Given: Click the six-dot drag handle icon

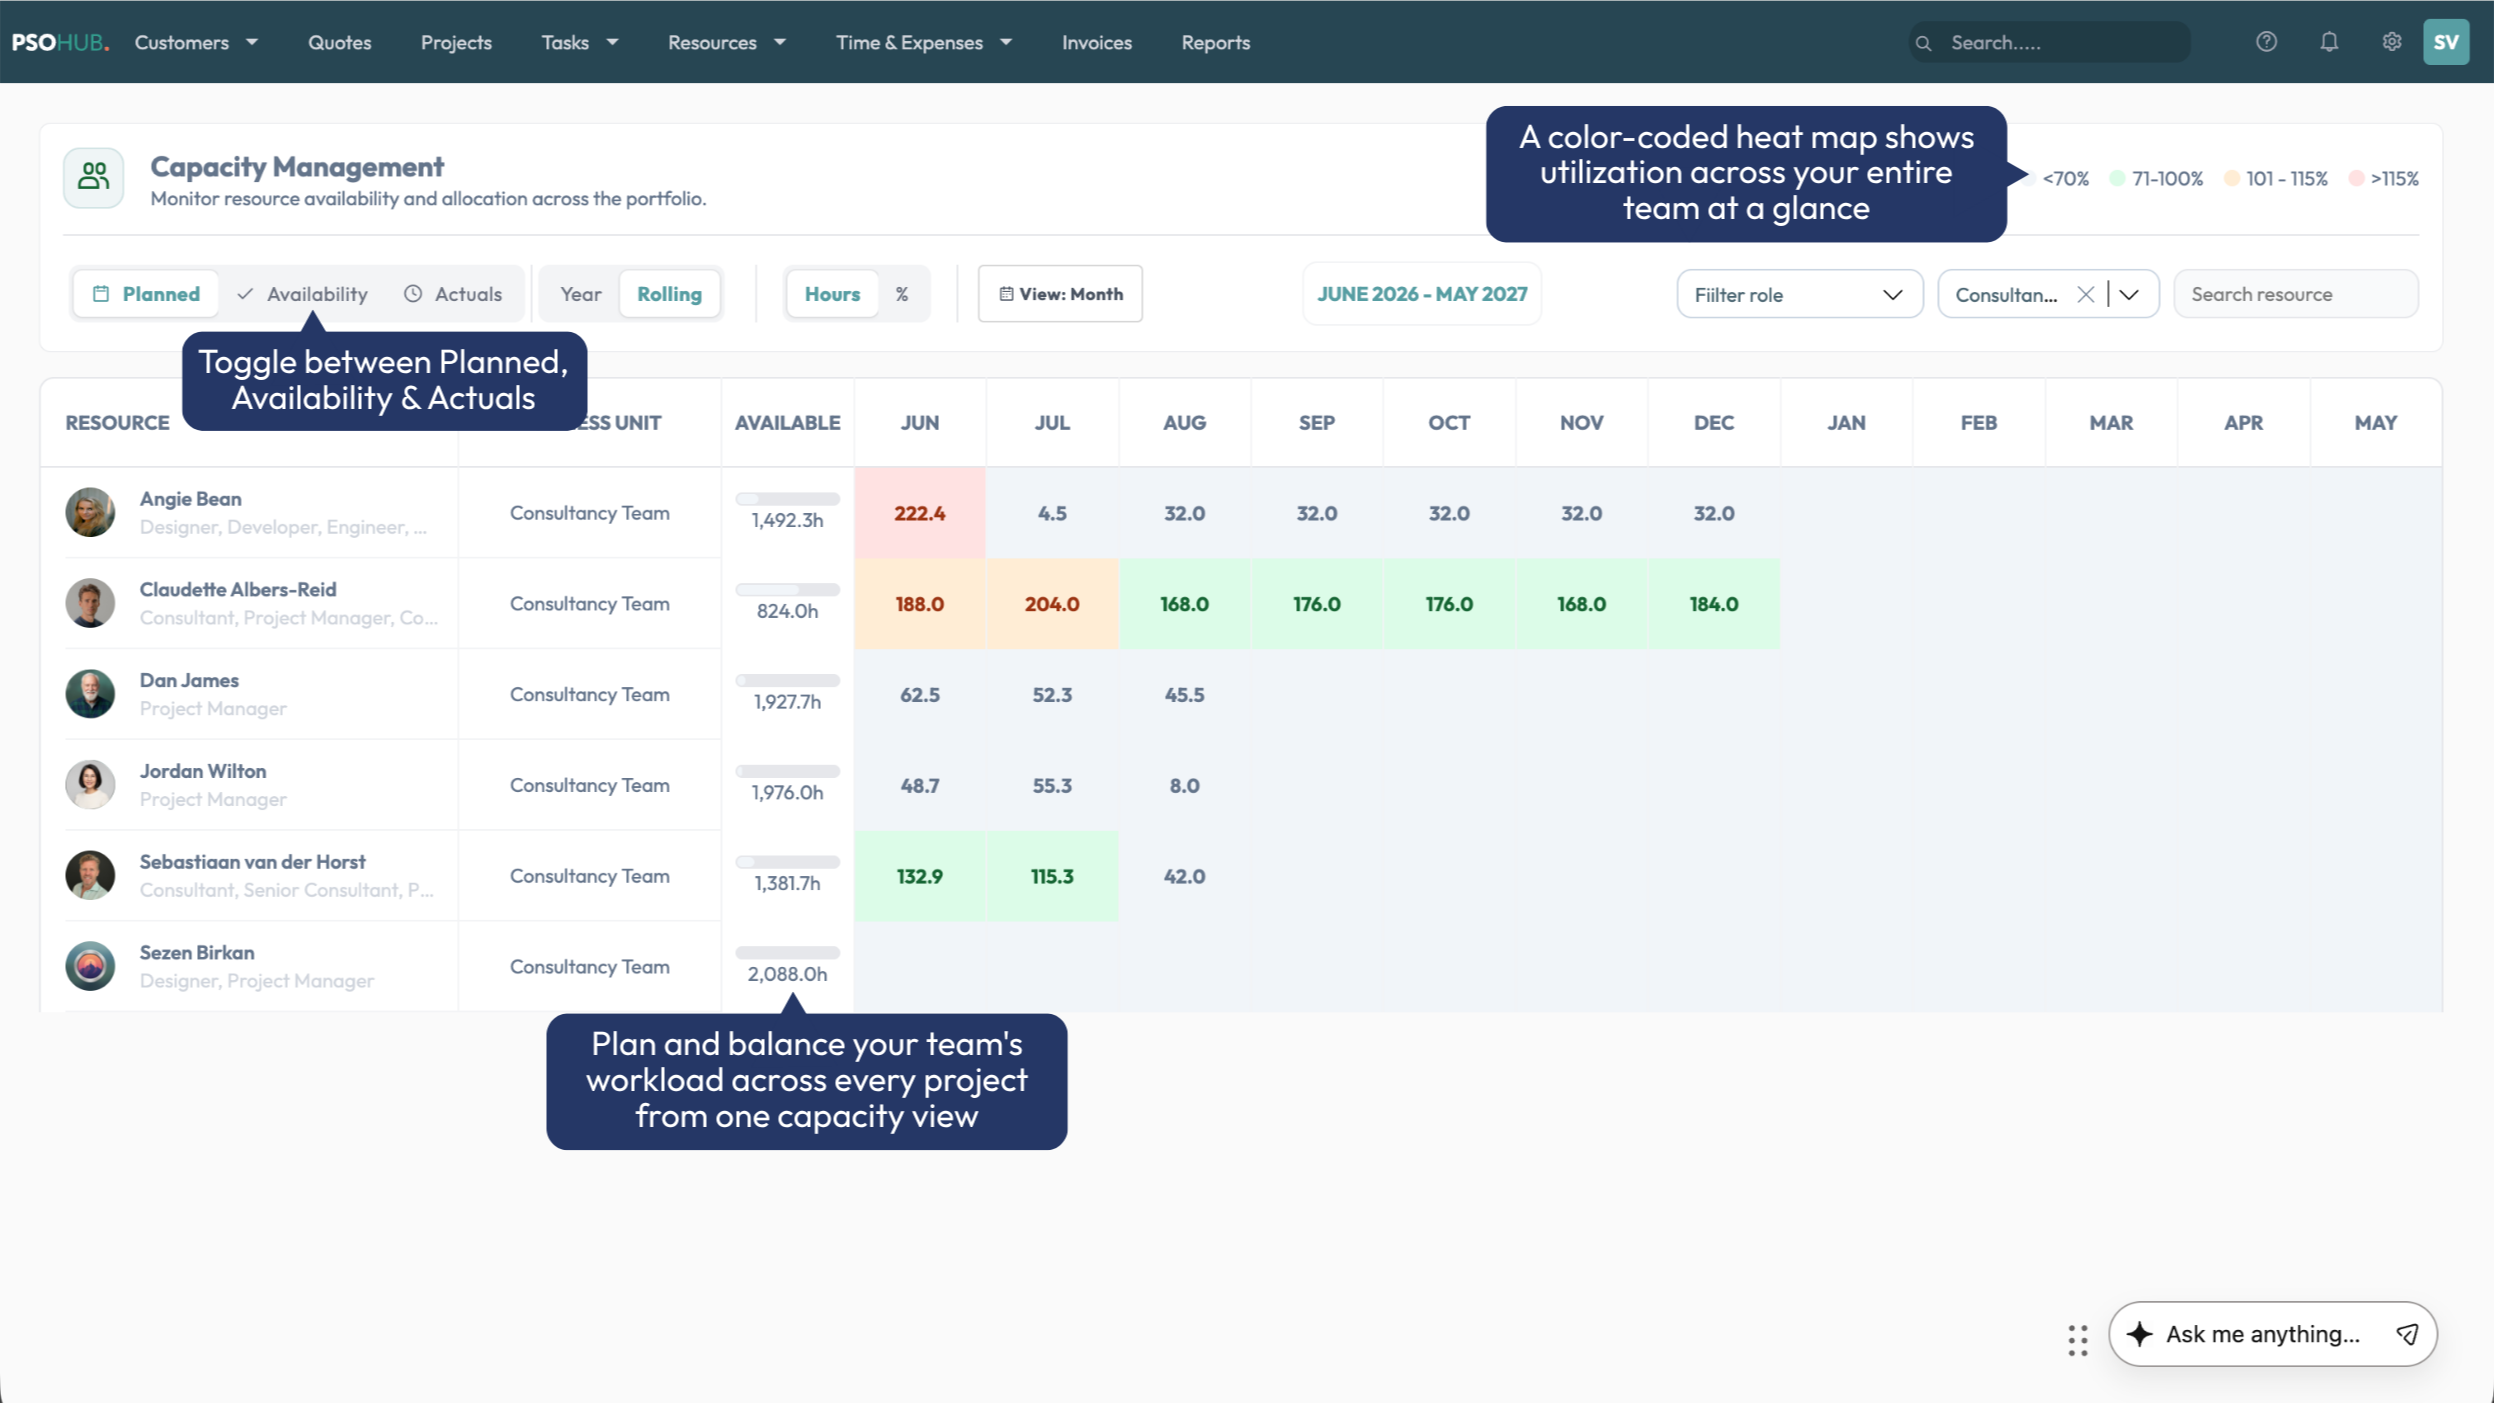Looking at the screenshot, I should point(2078,1340).
